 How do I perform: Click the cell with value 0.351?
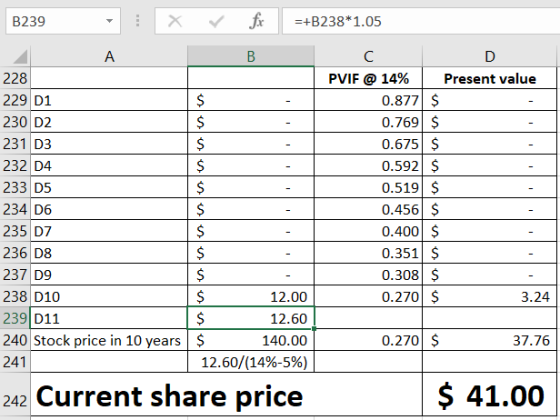coord(368,253)
